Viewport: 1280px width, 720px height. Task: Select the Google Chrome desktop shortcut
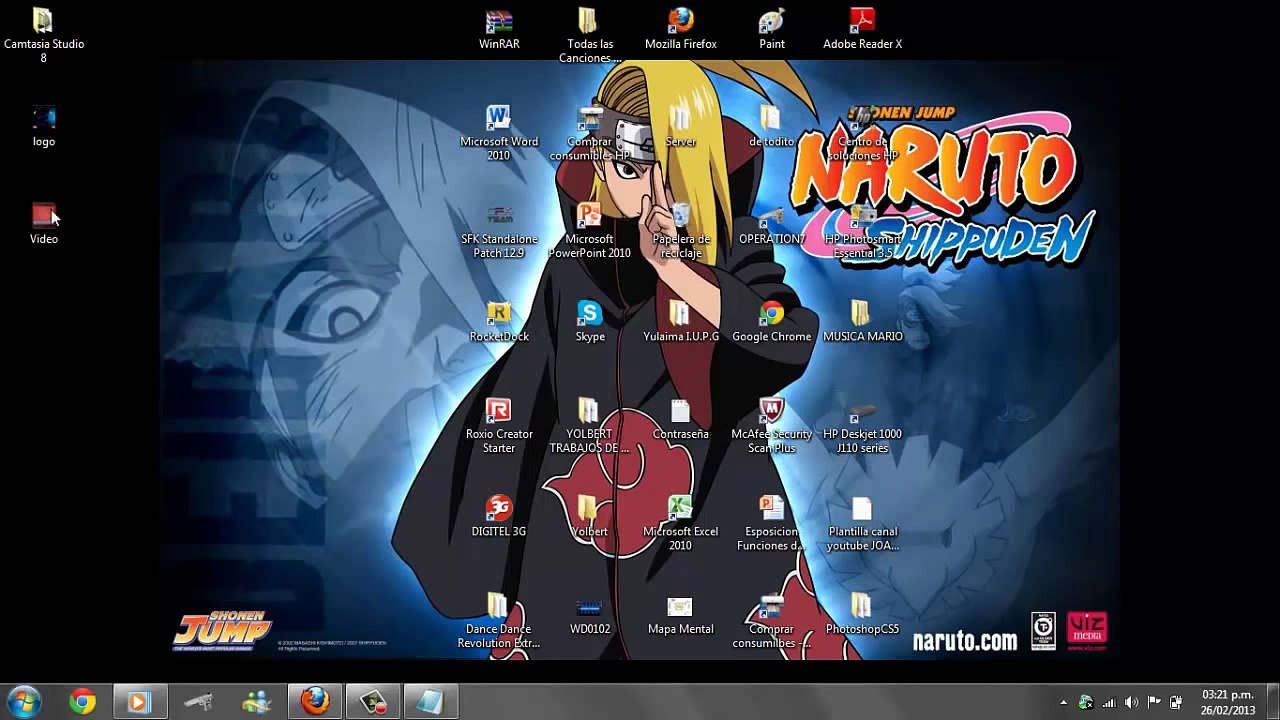tap(772, 321)
